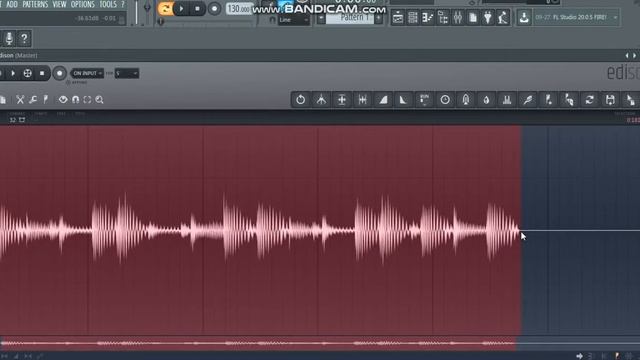The height and width of the screenshot is (360, 640).
Task: Click the content download icon
Action: tap(524, 18)
